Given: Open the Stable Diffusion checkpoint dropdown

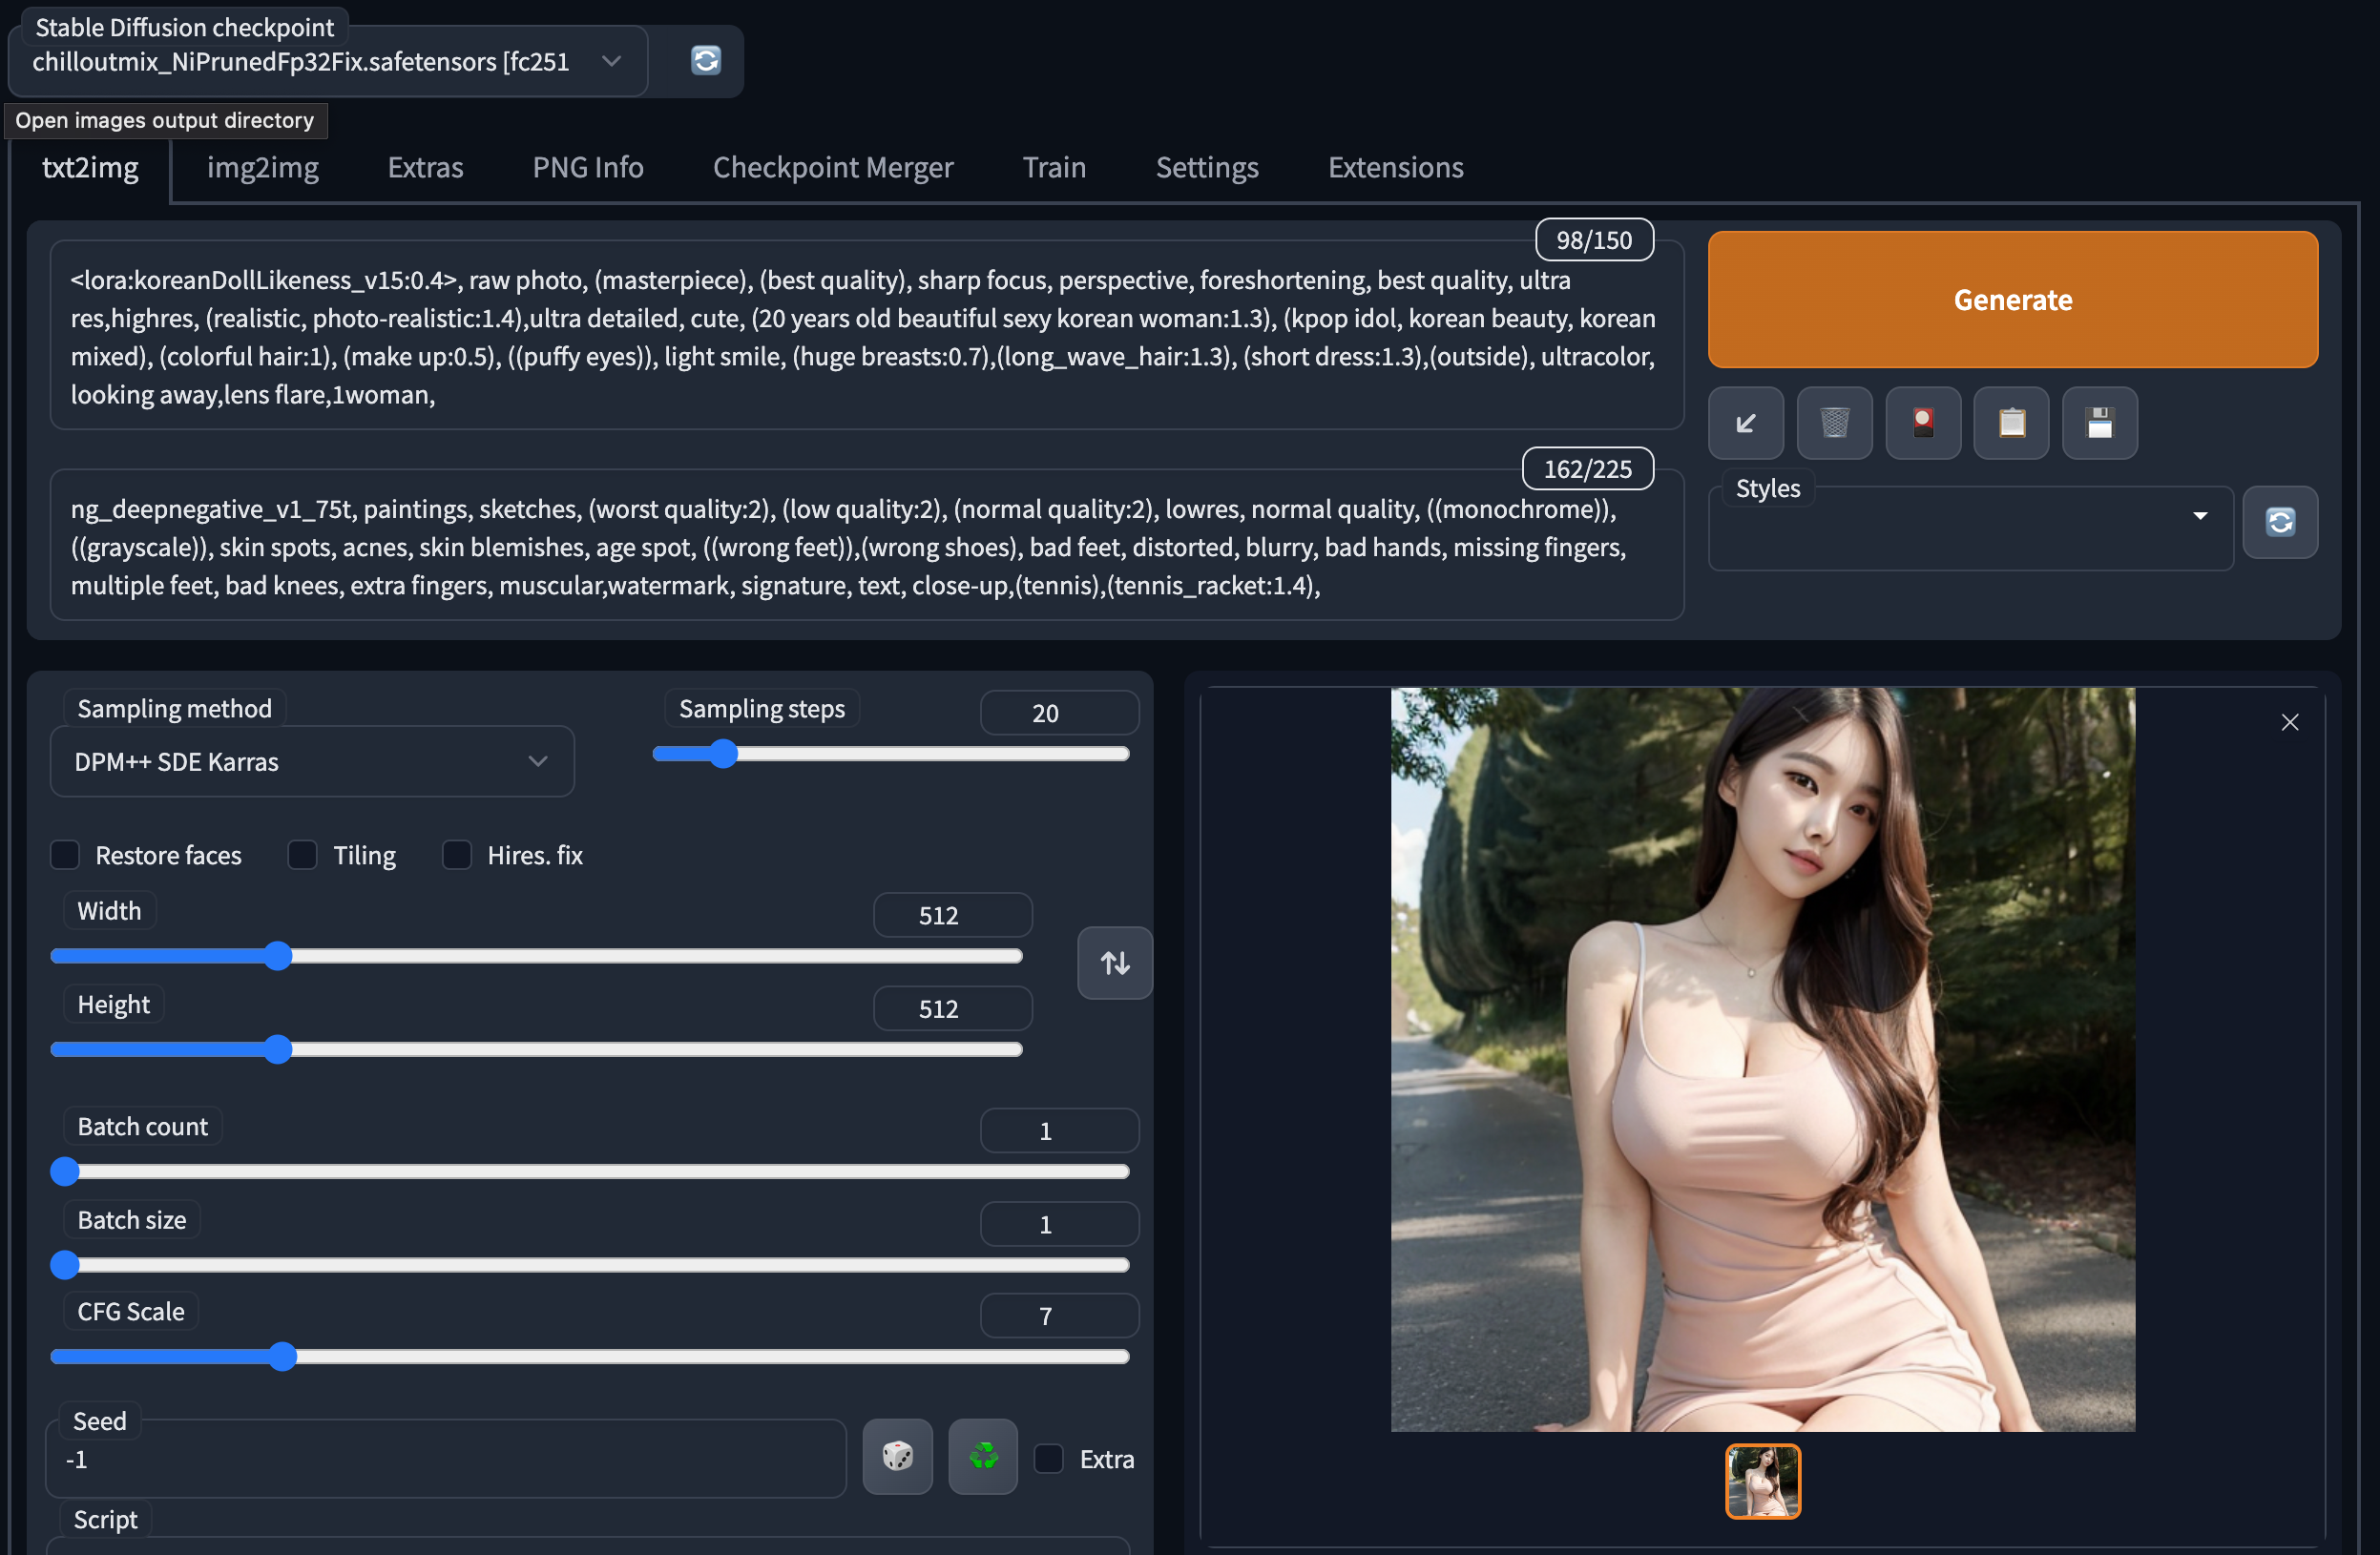Looking at the screenshot, I should point(328,62).
